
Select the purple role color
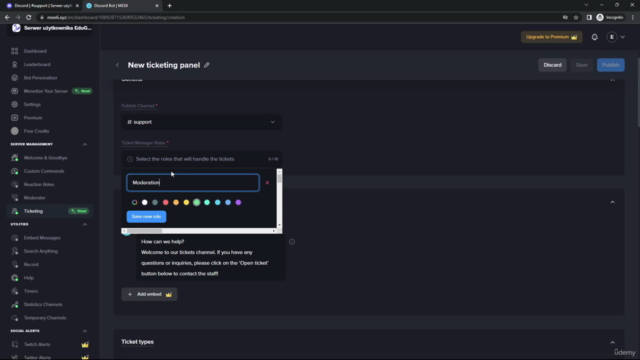pyautogui.click(x=238, y=202)
